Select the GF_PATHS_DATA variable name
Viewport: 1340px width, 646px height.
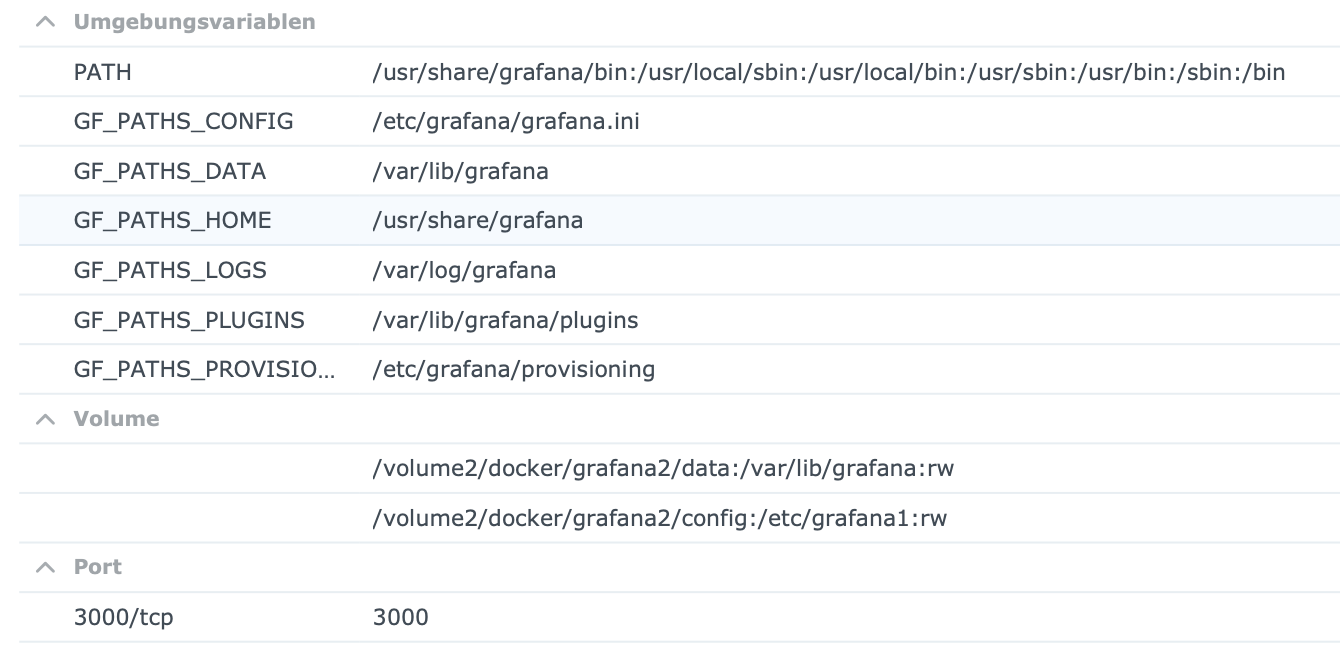pyautogui.click(x=170, y=171)
